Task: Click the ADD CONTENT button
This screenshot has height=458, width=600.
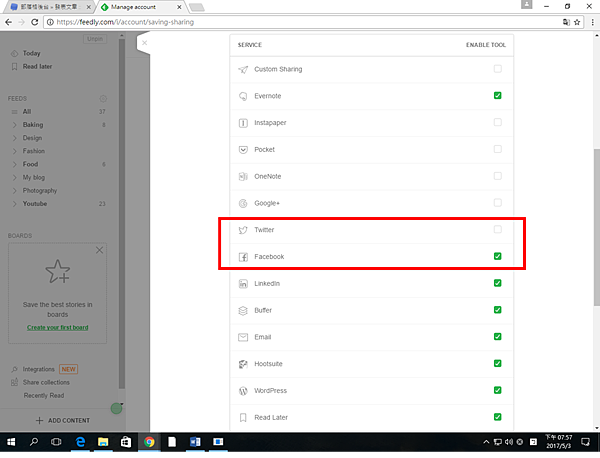Action: tap(63, 421)
